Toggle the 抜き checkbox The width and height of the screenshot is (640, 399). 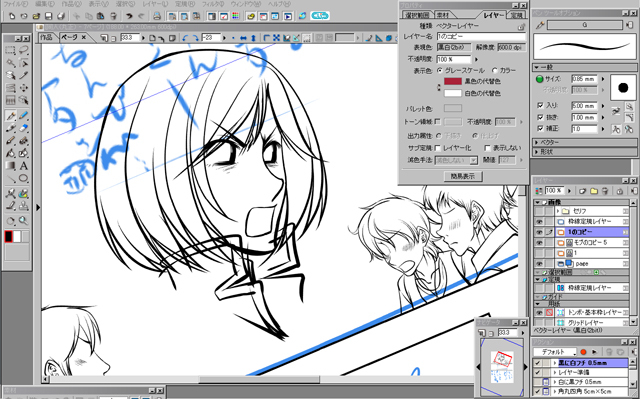coord(540,117)
